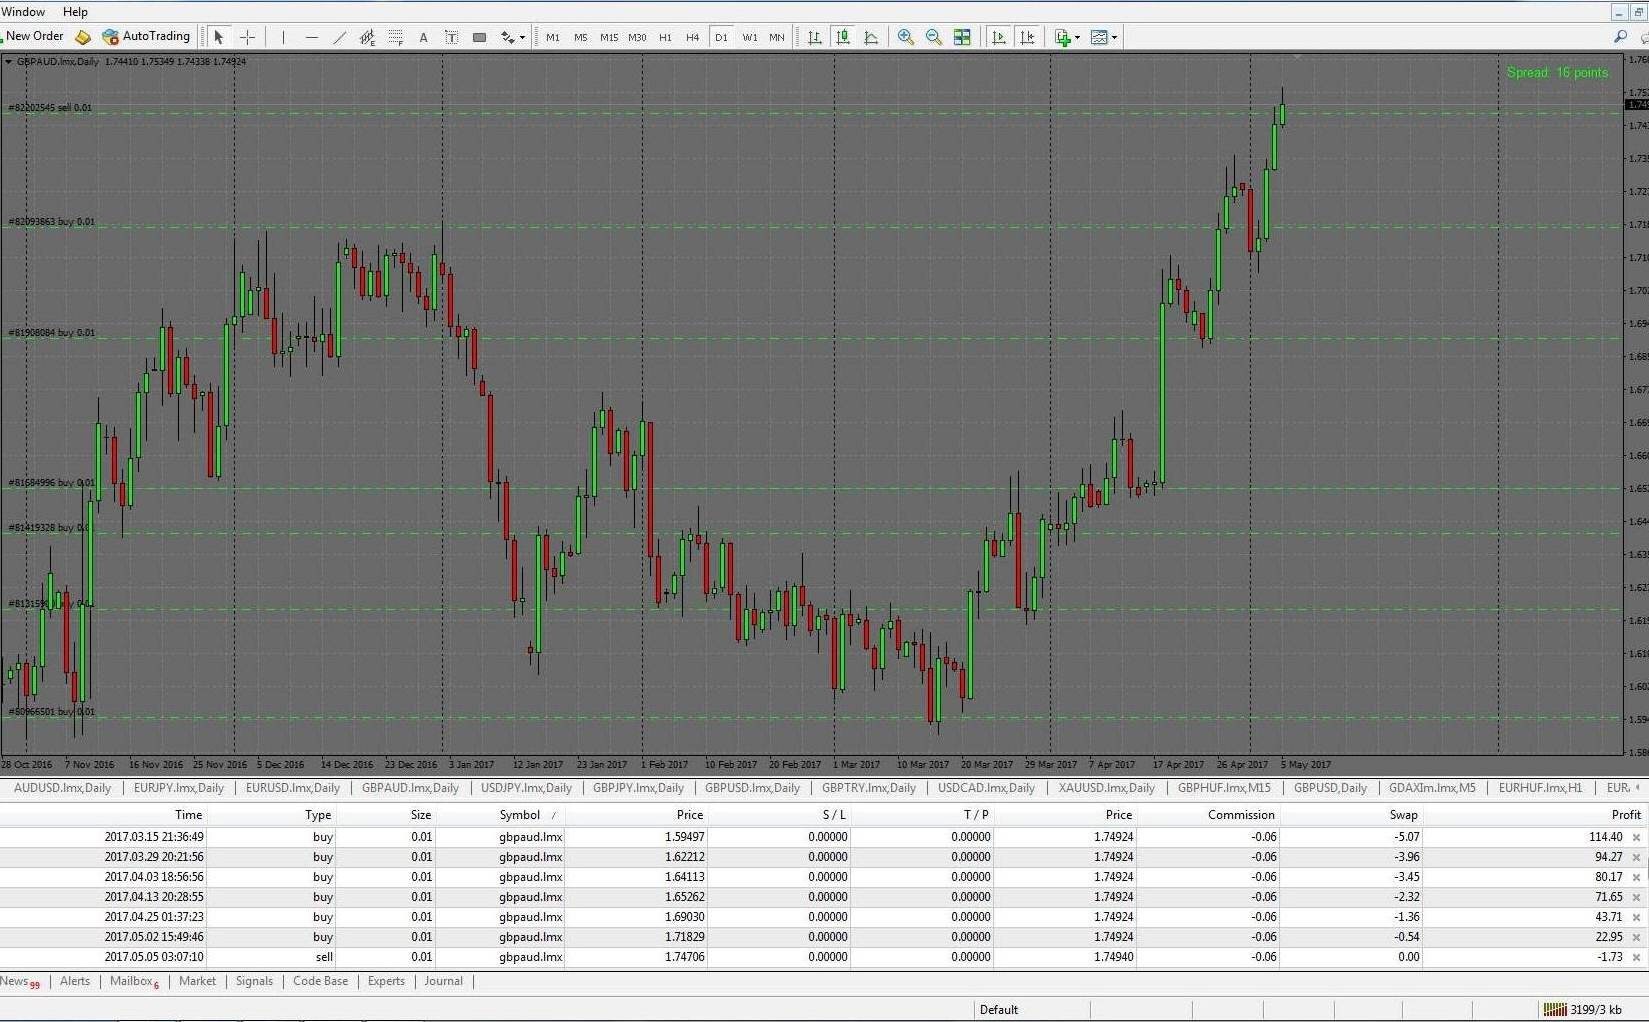The image size is (1649, 1022).
Task: Toggle the chart shift setting
Action: tap(1027, 37)
